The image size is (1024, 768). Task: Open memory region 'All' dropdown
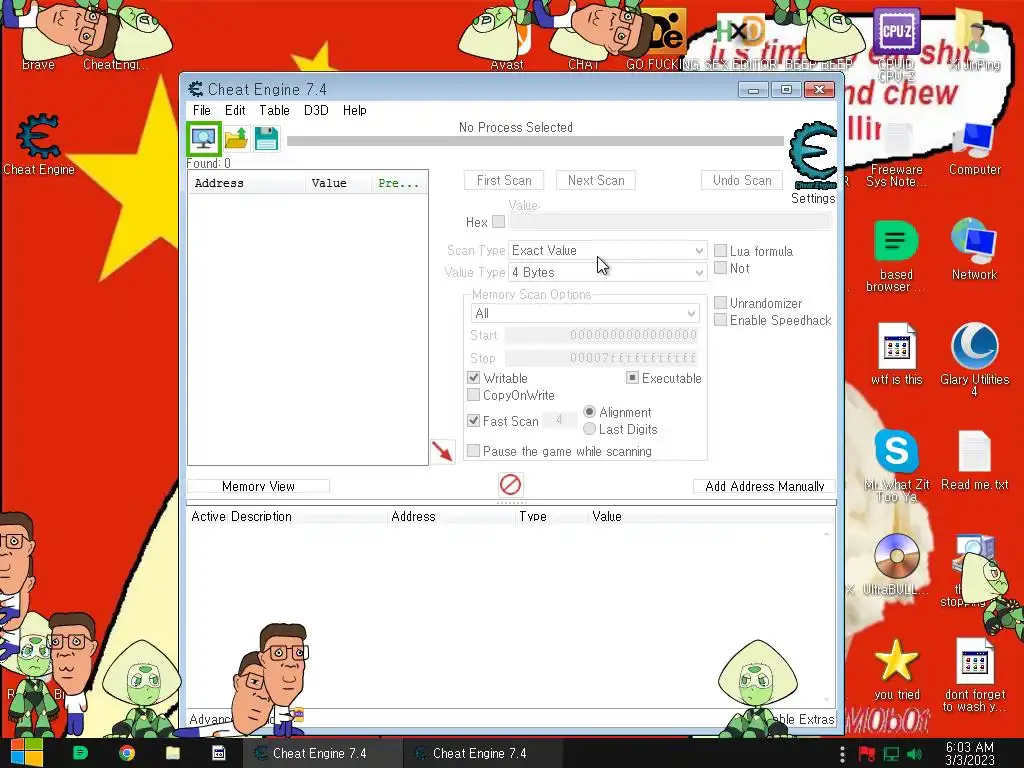pyautogui.click(x=584, y=313)
